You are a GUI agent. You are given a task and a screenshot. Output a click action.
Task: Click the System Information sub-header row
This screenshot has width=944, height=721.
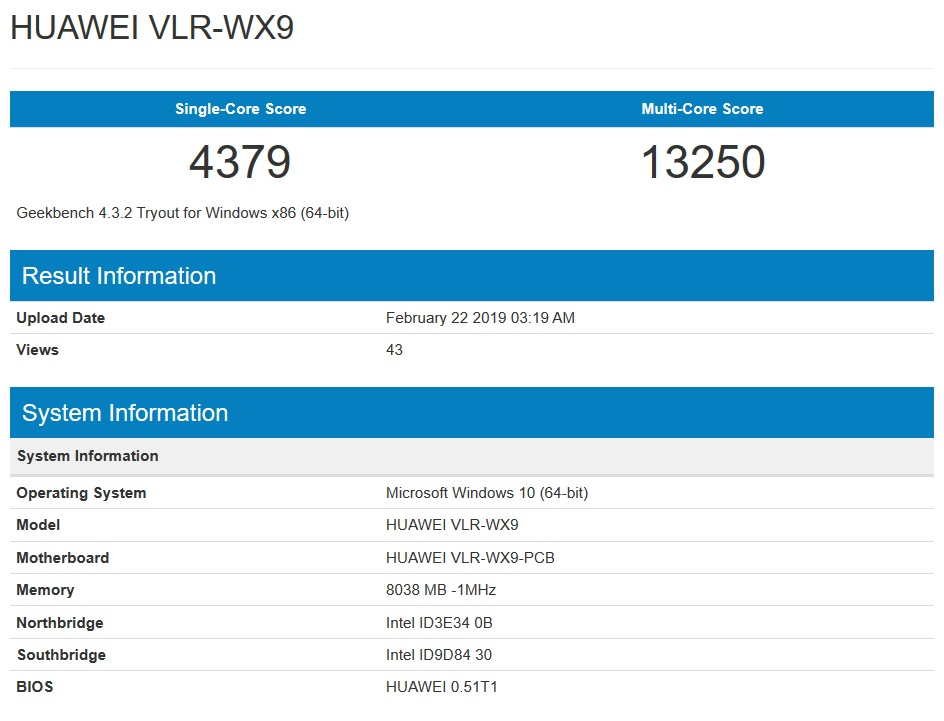pyautogui.click(x=87, y=456)
